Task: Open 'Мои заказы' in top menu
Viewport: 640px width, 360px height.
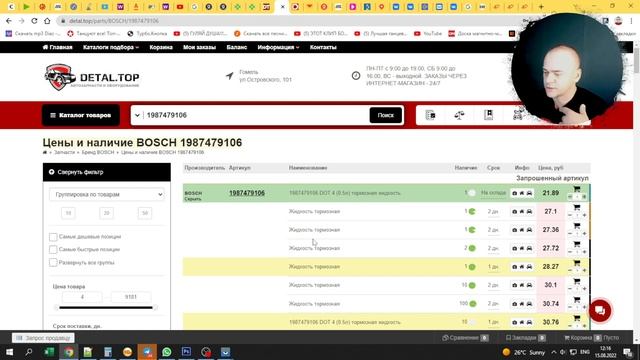Action: [199, 47]
